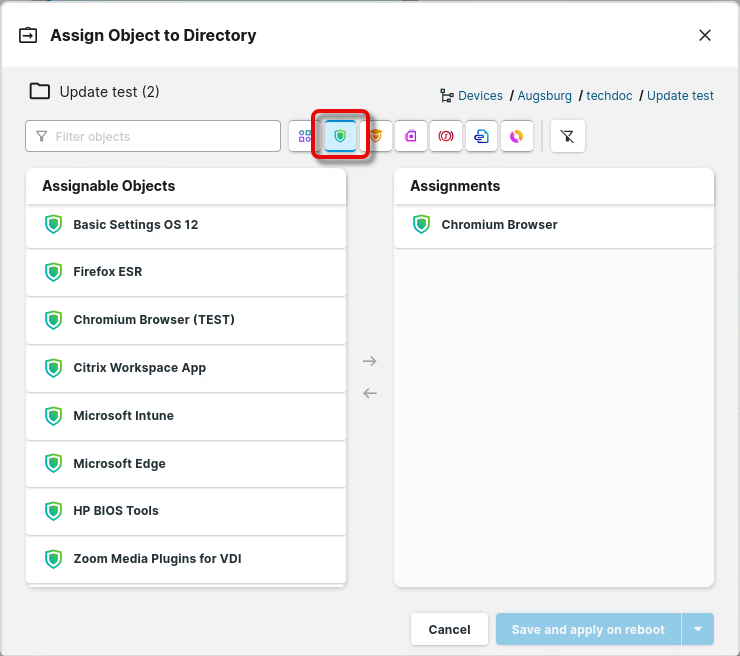Go to the Augsburg breadcrumb
The width and height of the screenshot is (740, 656).
click(544, 96)
